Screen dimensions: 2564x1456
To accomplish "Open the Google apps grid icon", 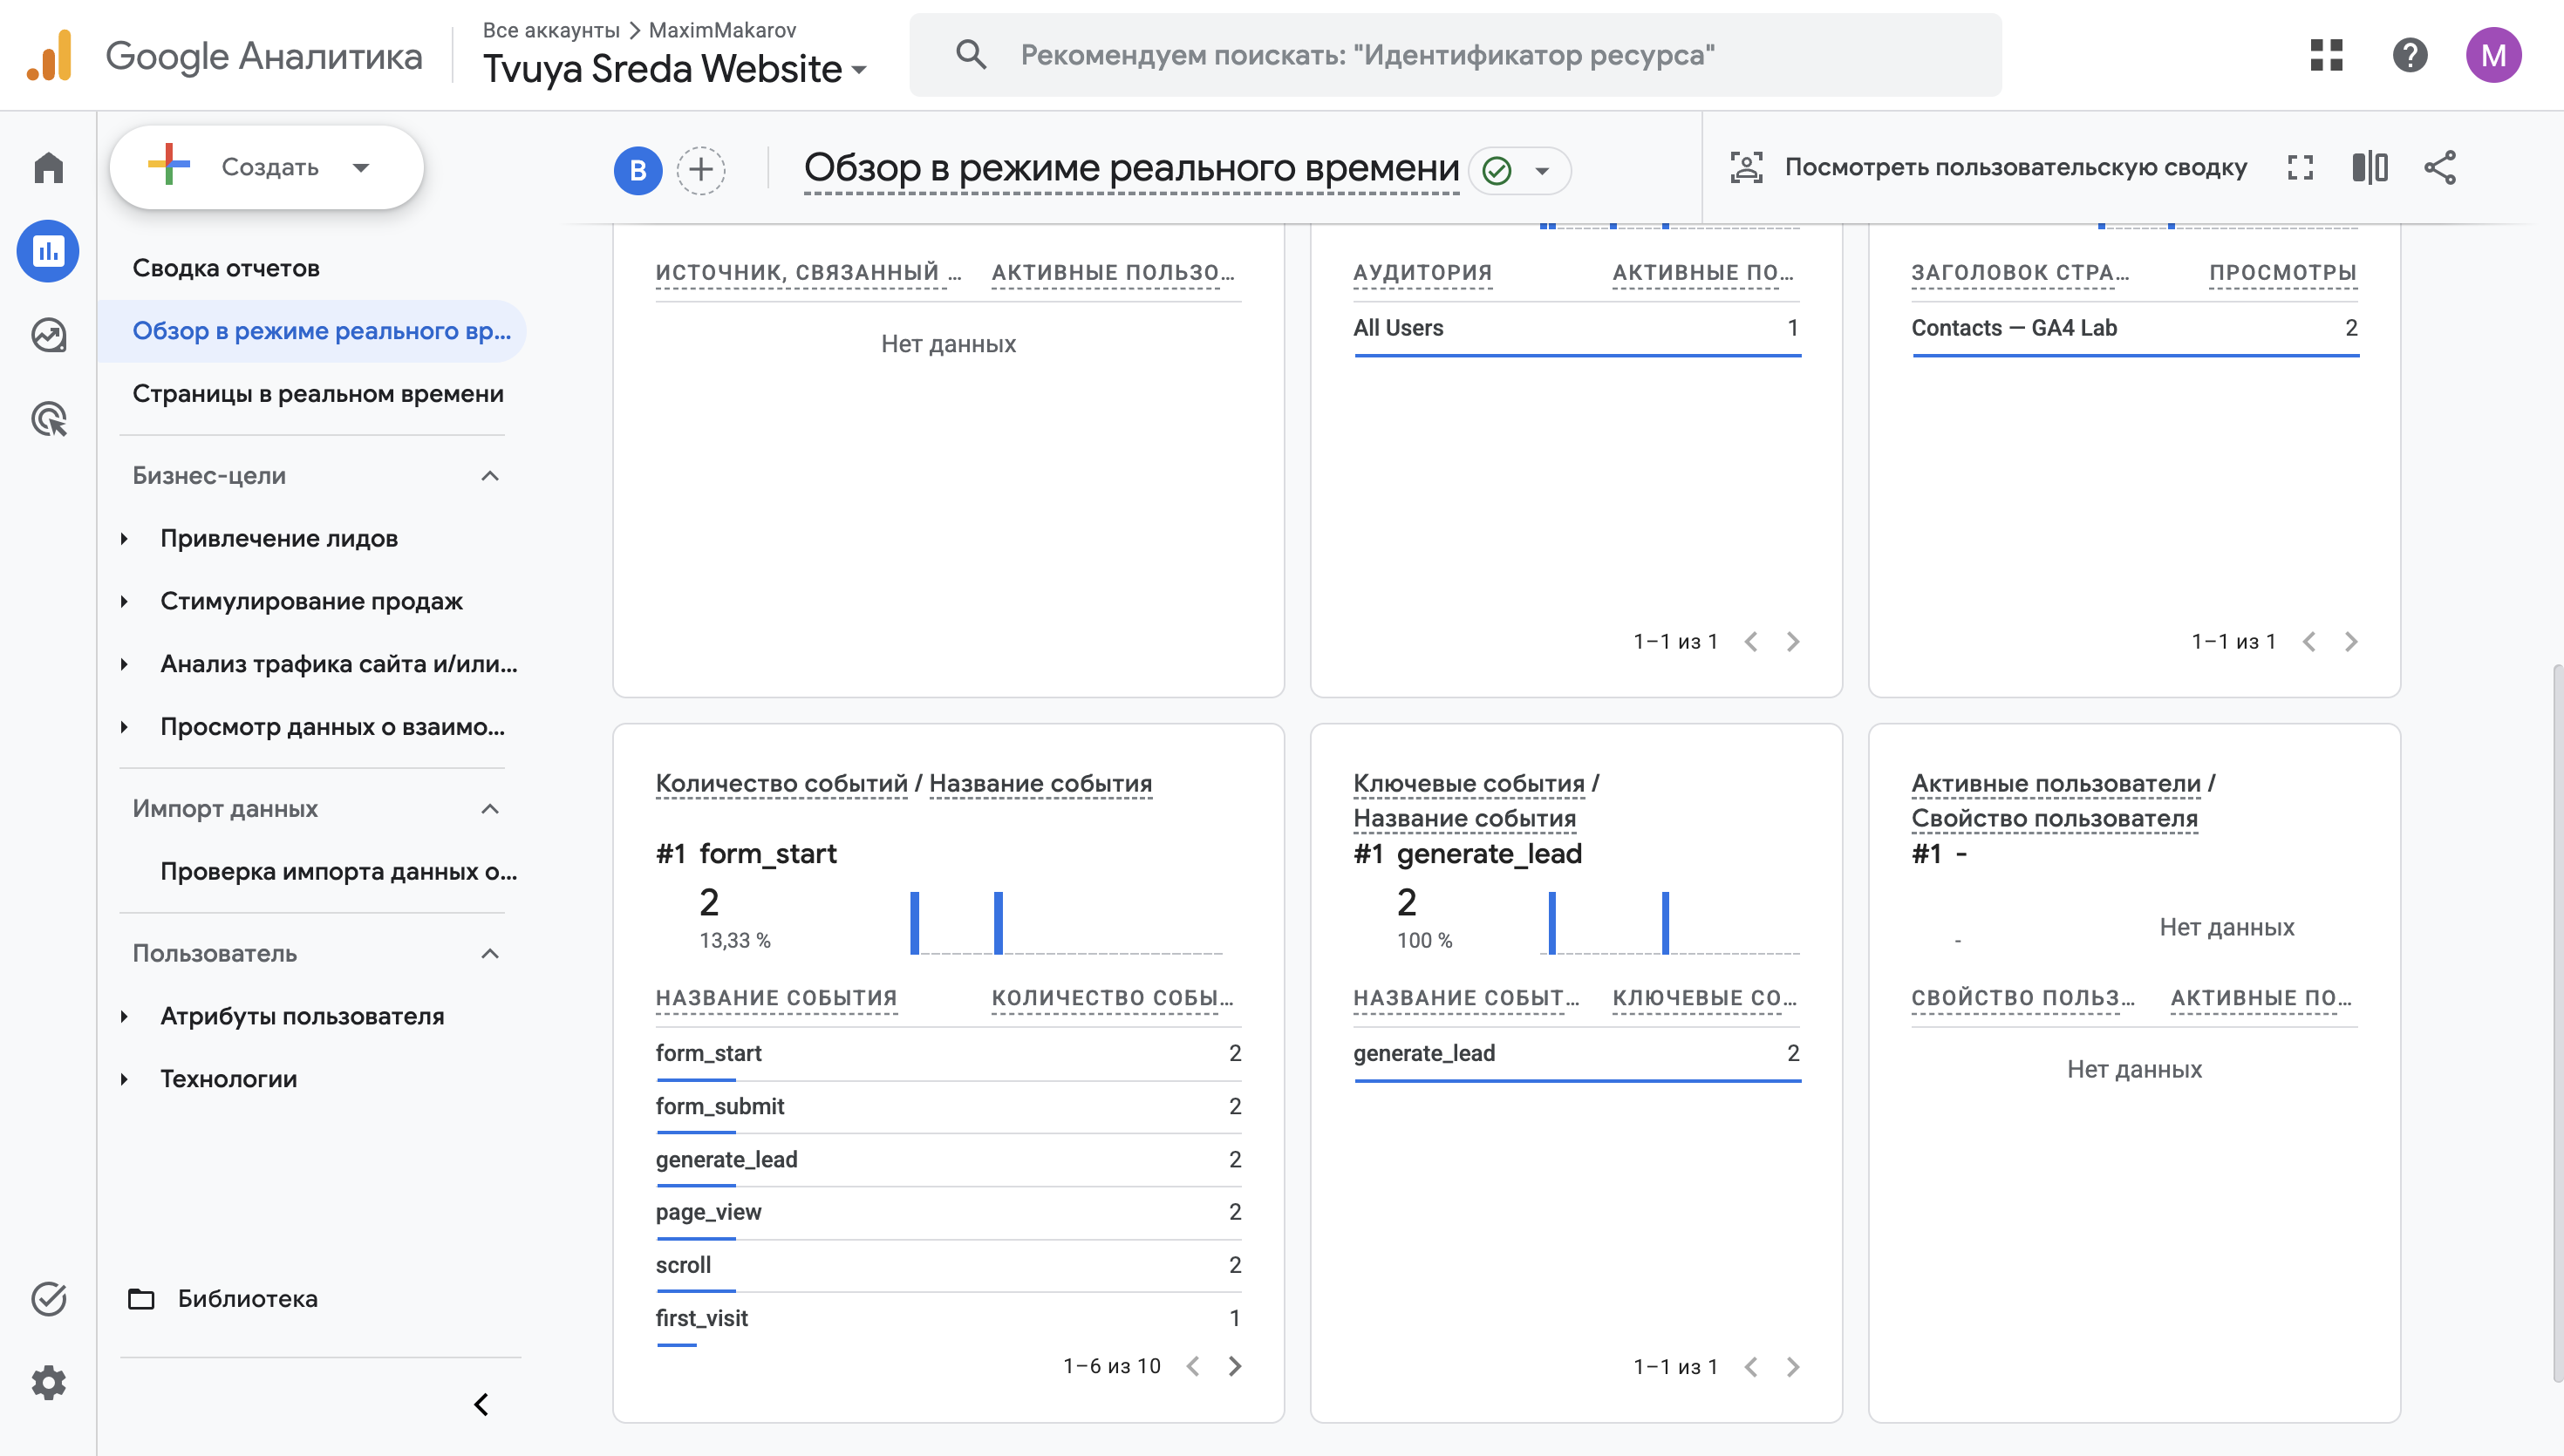I will [x=2326, y=55].
